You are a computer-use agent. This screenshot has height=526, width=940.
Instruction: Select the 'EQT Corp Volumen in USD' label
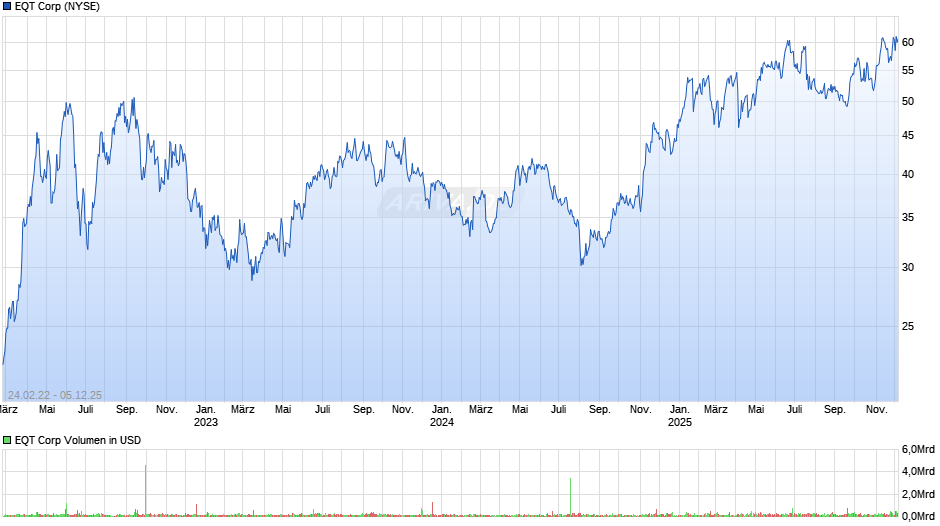[x=78, y=440]
